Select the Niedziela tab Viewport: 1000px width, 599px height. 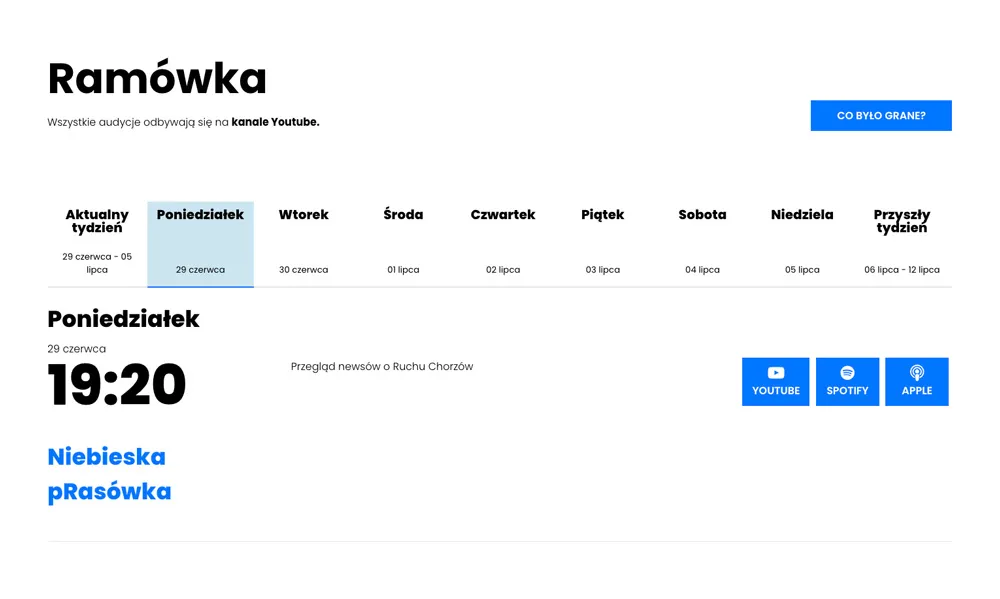pos(802,244)
